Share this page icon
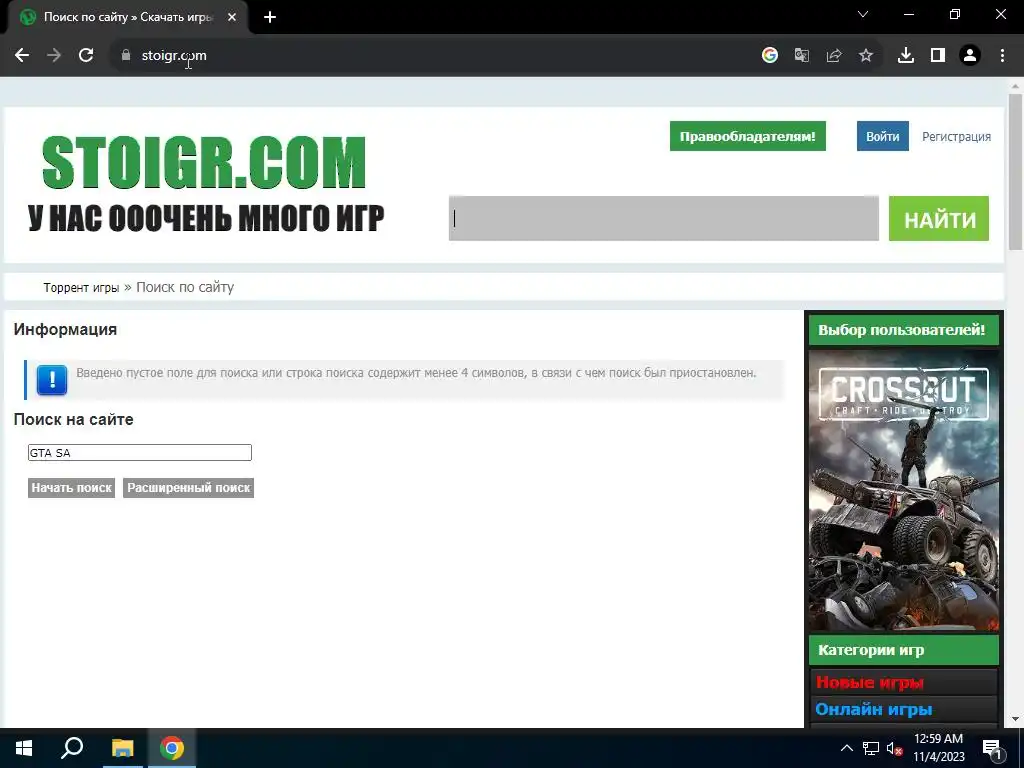The width and height of the screenshot is (1024, 768). 834,56
